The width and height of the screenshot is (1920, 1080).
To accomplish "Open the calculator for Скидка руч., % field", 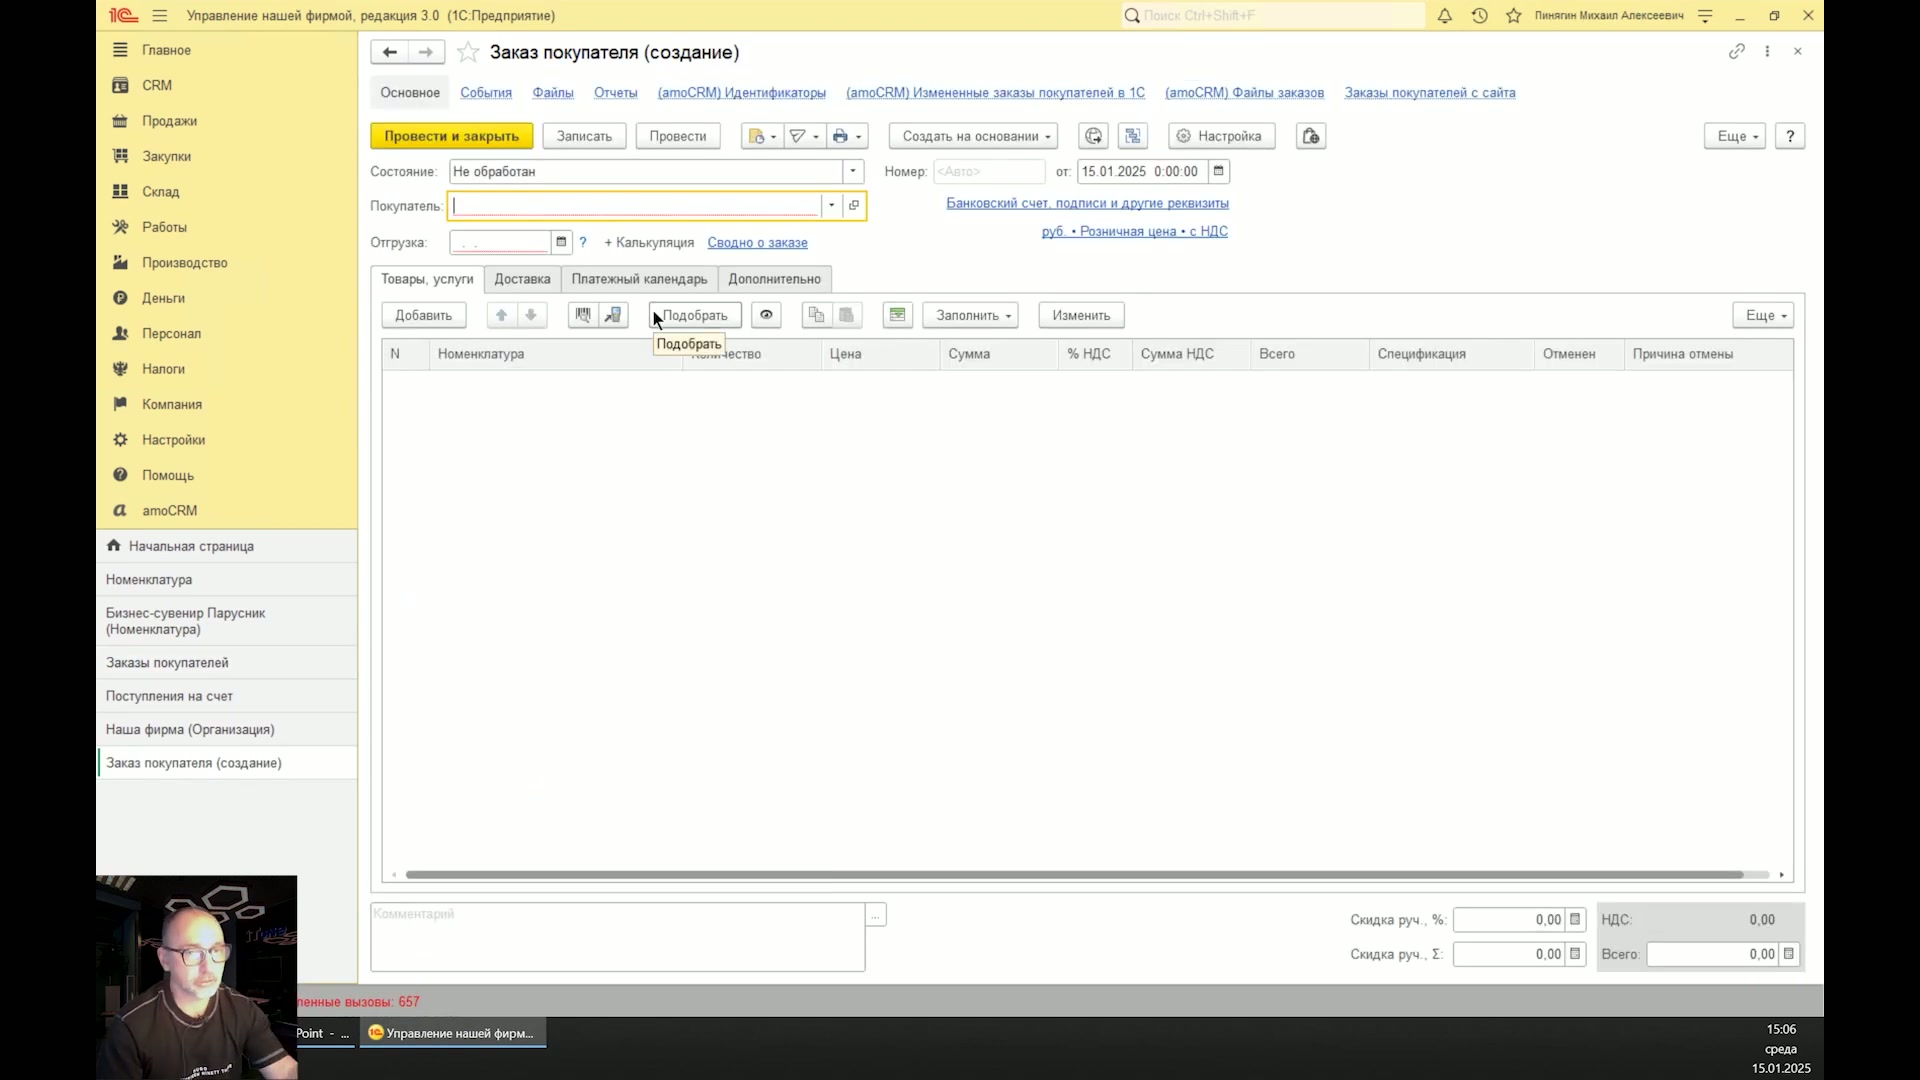I will tap(1575, 920).
